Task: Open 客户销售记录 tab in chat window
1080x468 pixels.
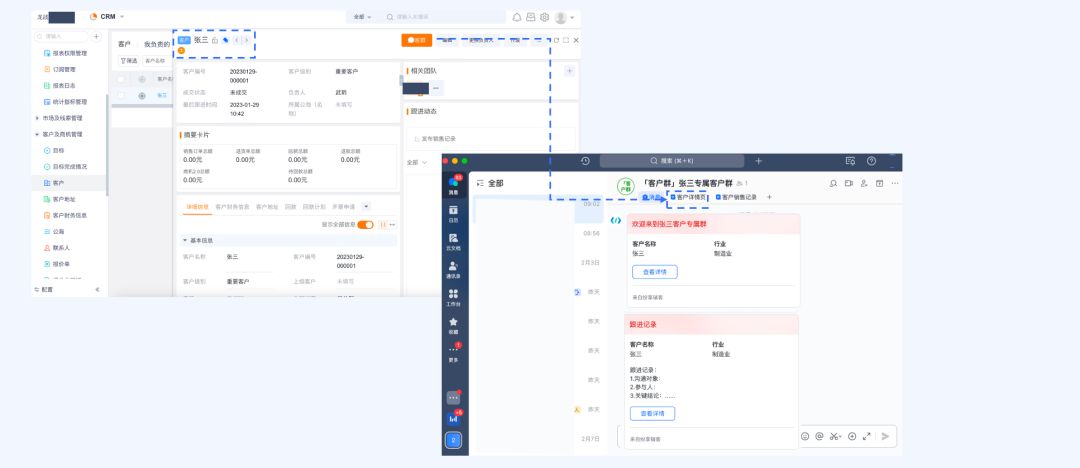Action: tap(736, 197)
